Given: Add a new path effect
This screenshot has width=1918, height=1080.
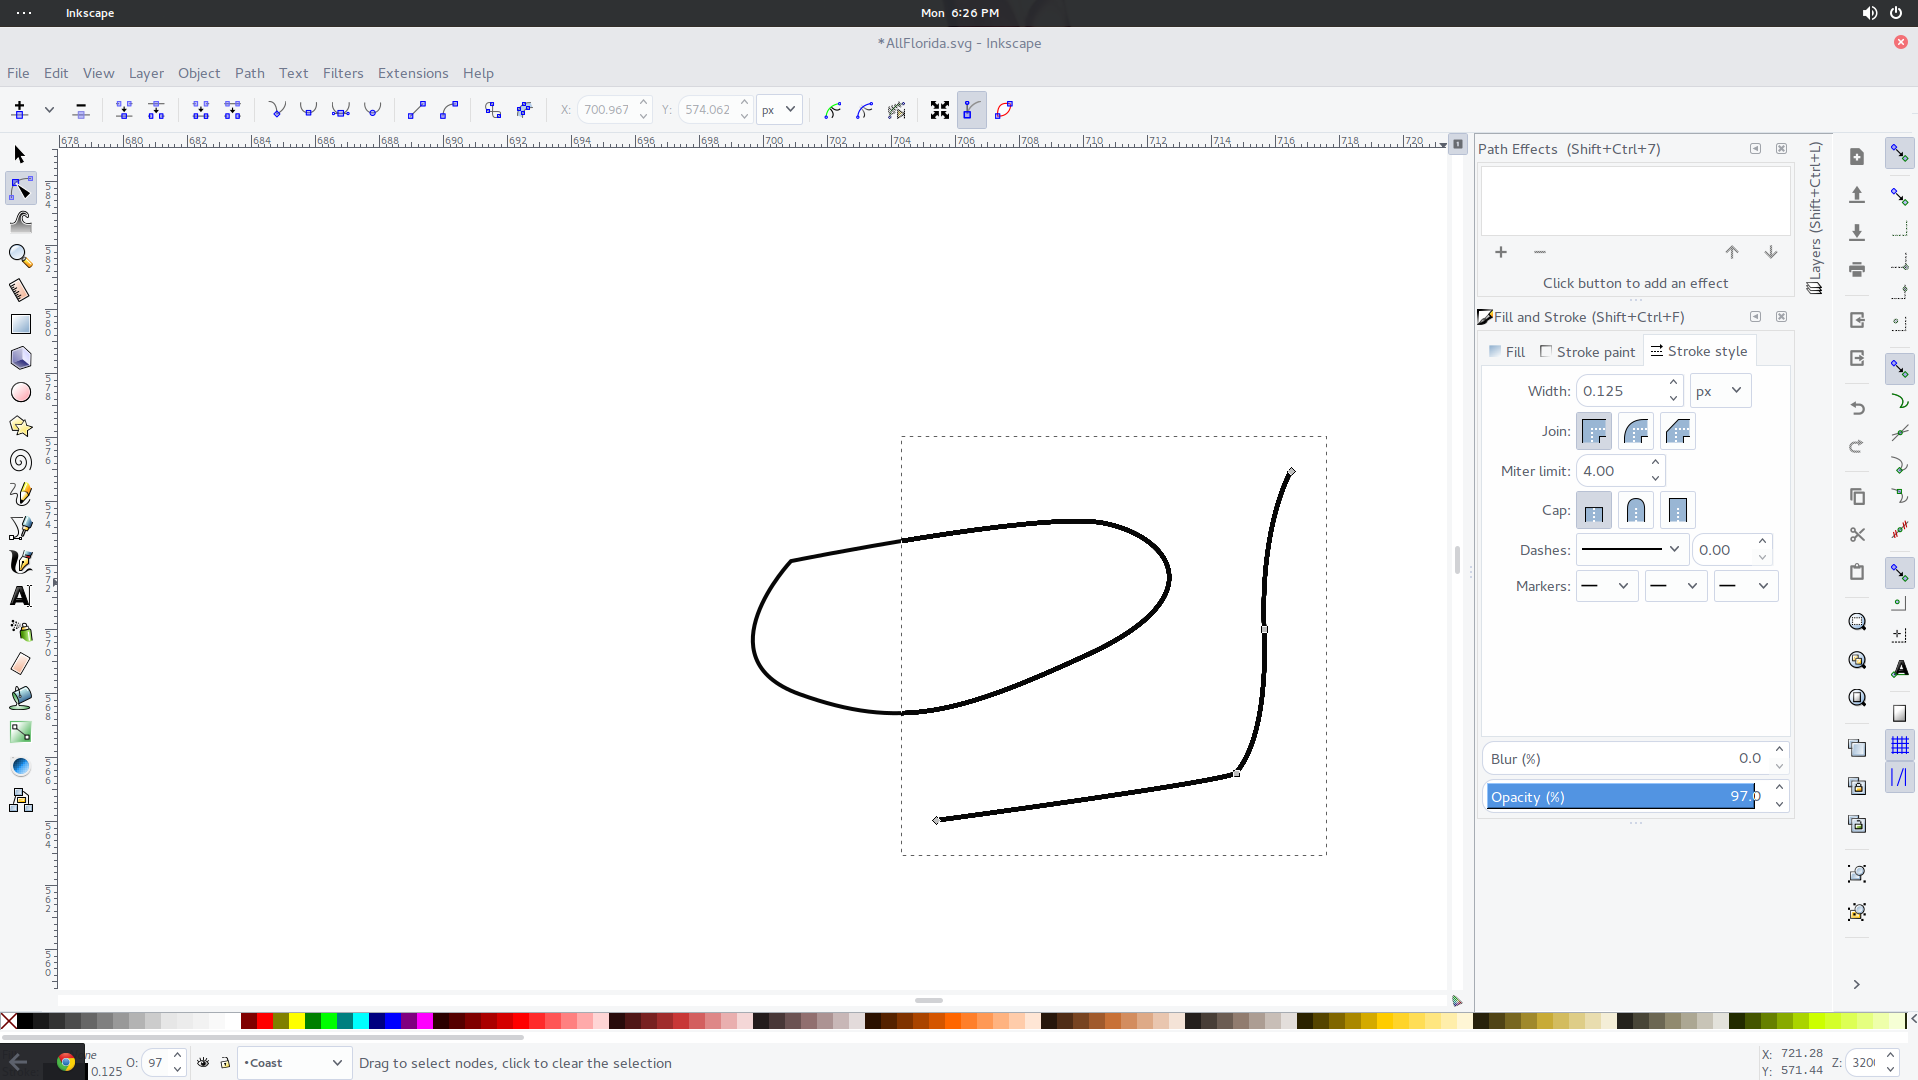Looking at the screenshot, I should 1501,252.
